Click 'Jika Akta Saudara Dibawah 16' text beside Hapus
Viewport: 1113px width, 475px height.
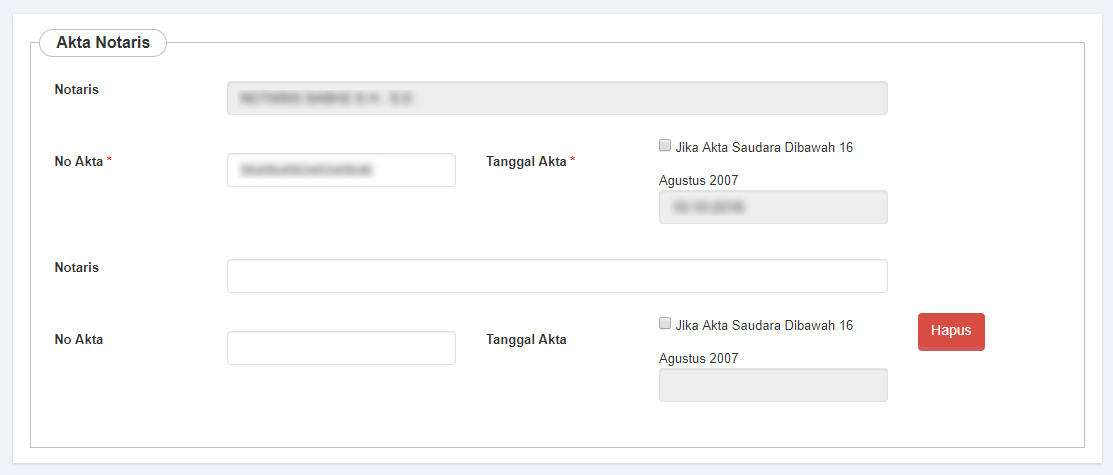click(764, 325)
